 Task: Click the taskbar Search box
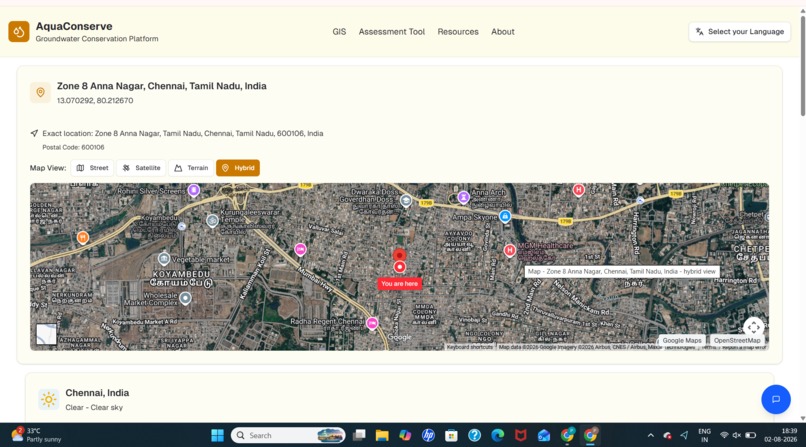[288, 436]
